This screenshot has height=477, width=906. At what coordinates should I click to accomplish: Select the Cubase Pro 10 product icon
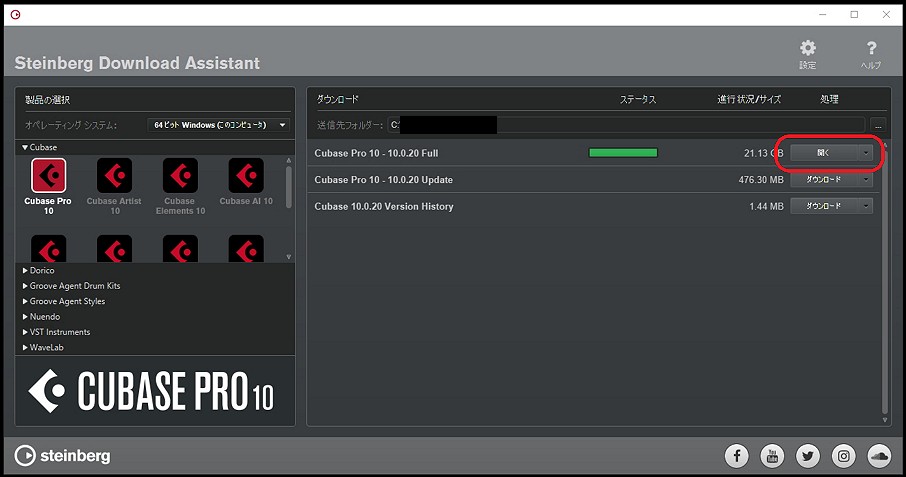point(48,175)
